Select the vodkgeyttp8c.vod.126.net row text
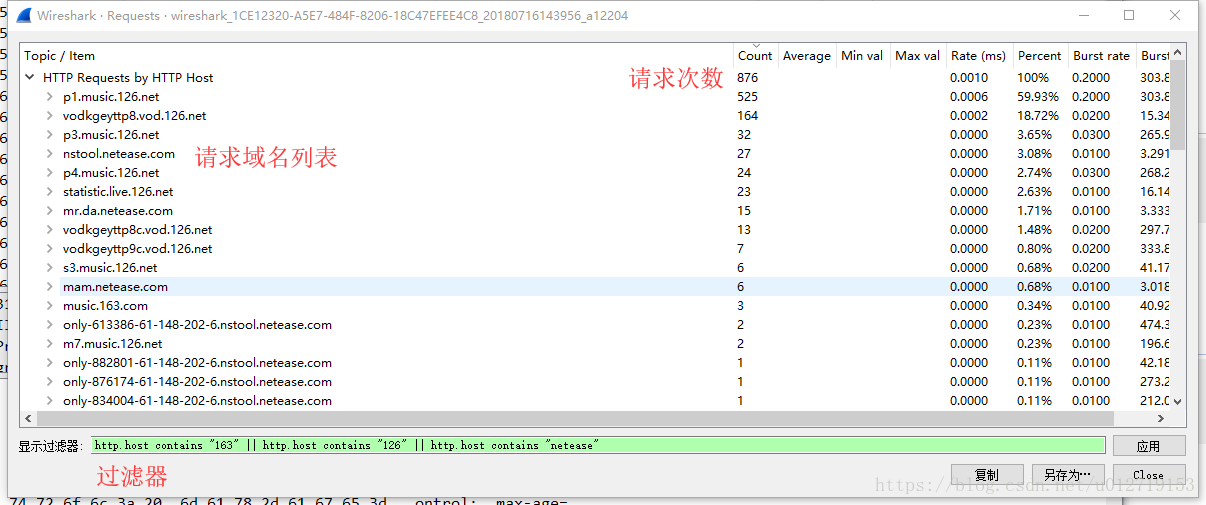Viewport: 1206px width, 505px height. pos(137,230)
